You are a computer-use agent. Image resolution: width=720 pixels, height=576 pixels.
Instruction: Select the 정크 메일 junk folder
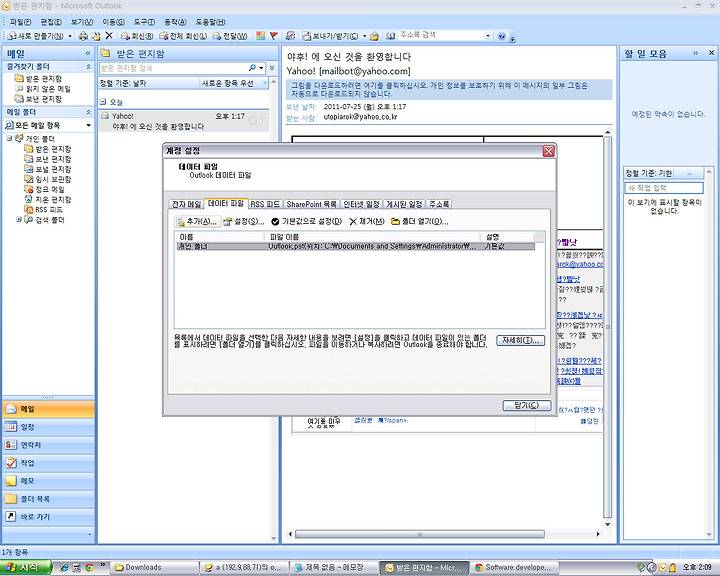click(45, 189)
